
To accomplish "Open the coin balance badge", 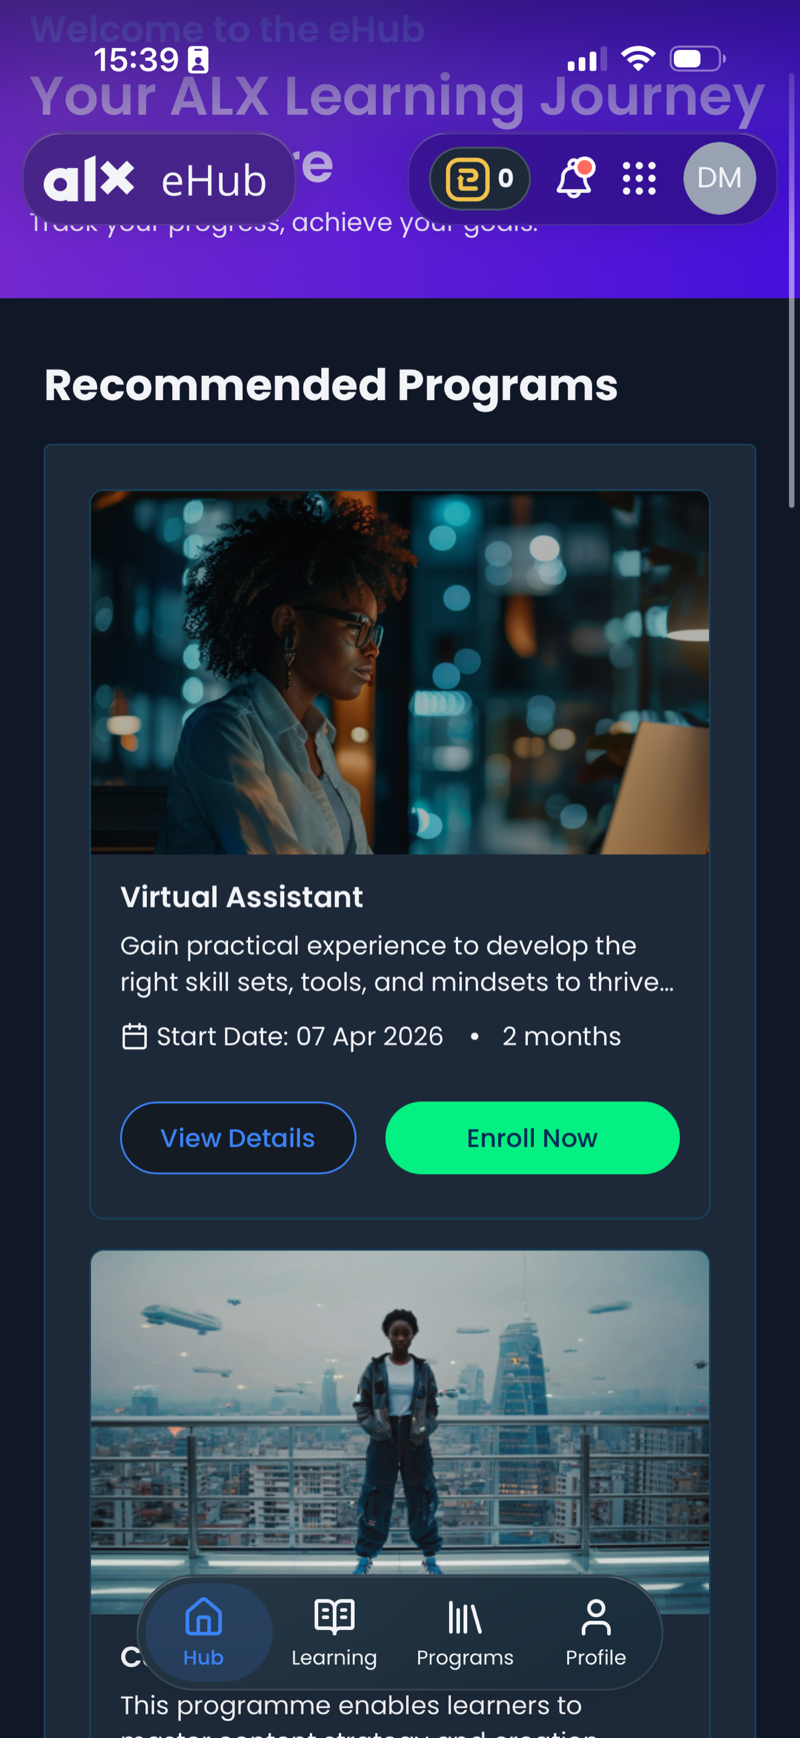I will coord(480,179).
